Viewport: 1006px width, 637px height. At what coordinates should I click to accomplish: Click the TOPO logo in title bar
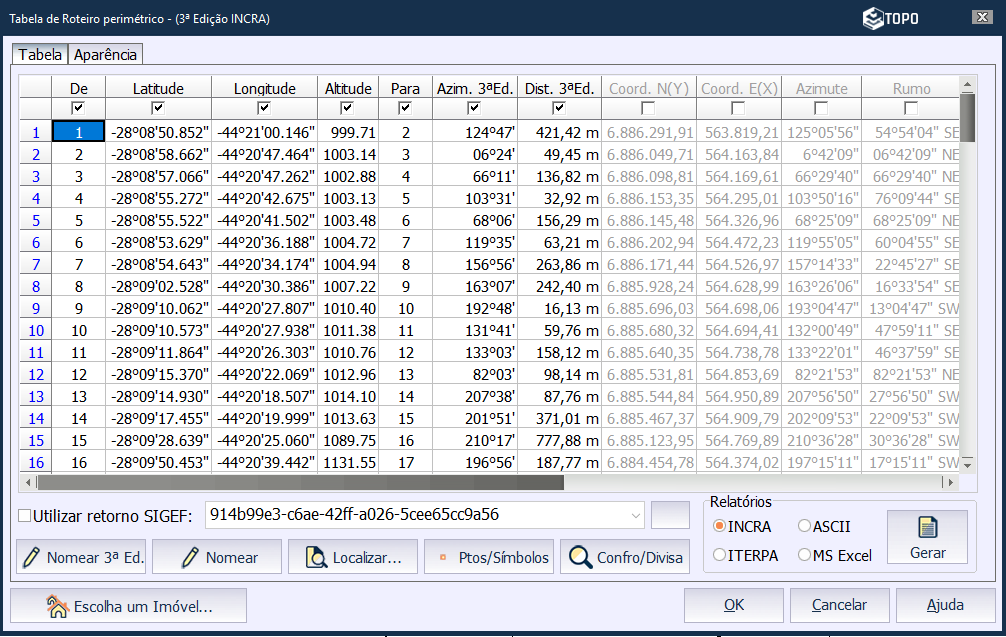click(891, 18)
